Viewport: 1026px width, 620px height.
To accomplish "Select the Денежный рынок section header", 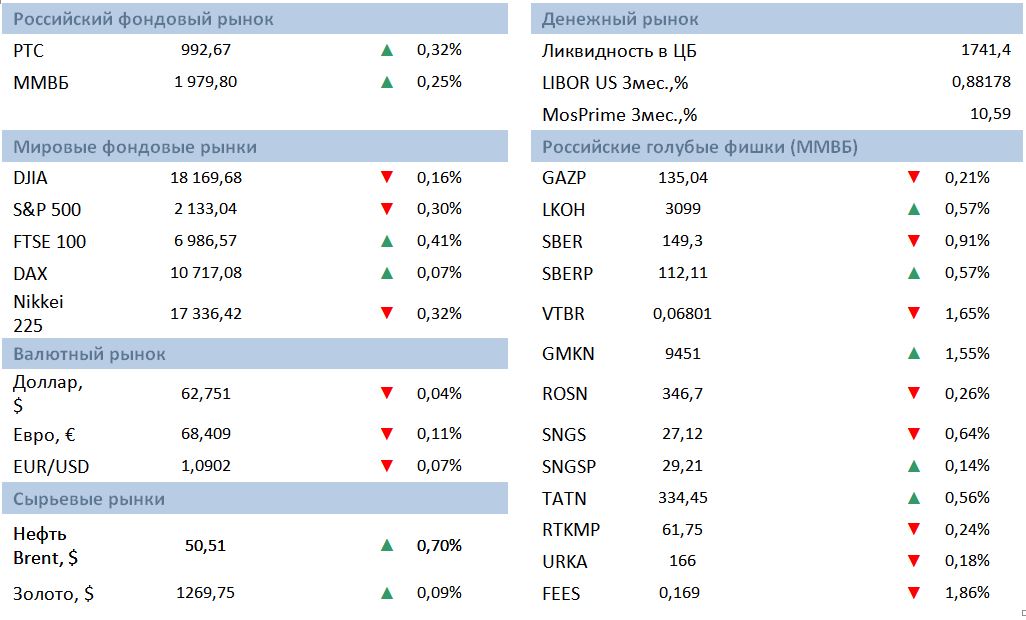I will click(620, 19).
